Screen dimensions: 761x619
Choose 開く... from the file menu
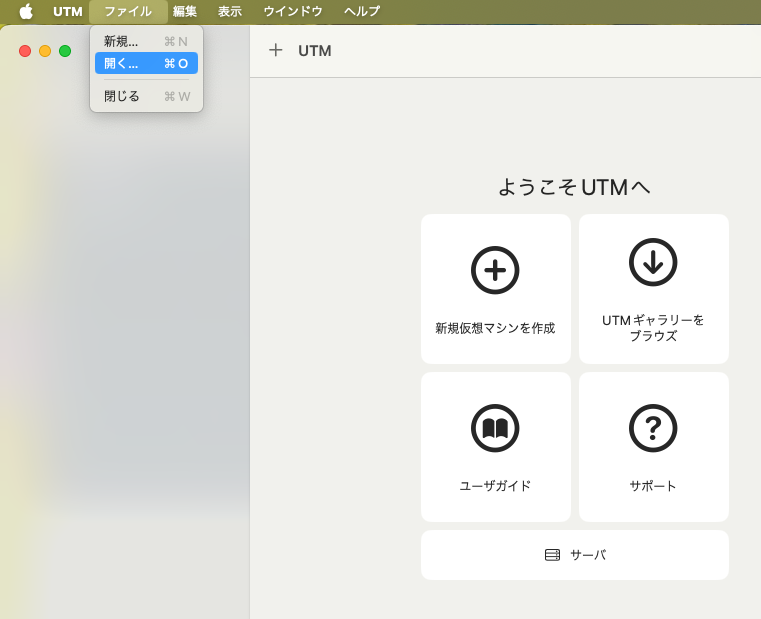tap(146, 63)
